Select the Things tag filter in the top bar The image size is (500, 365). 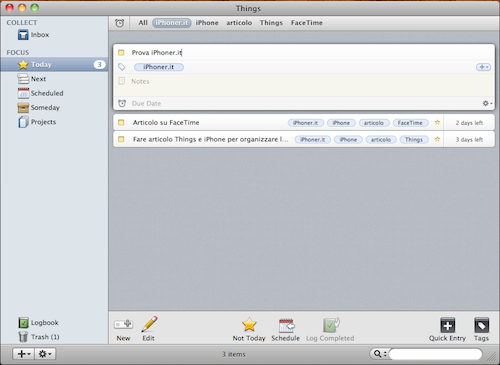click(x=271, y=23)
